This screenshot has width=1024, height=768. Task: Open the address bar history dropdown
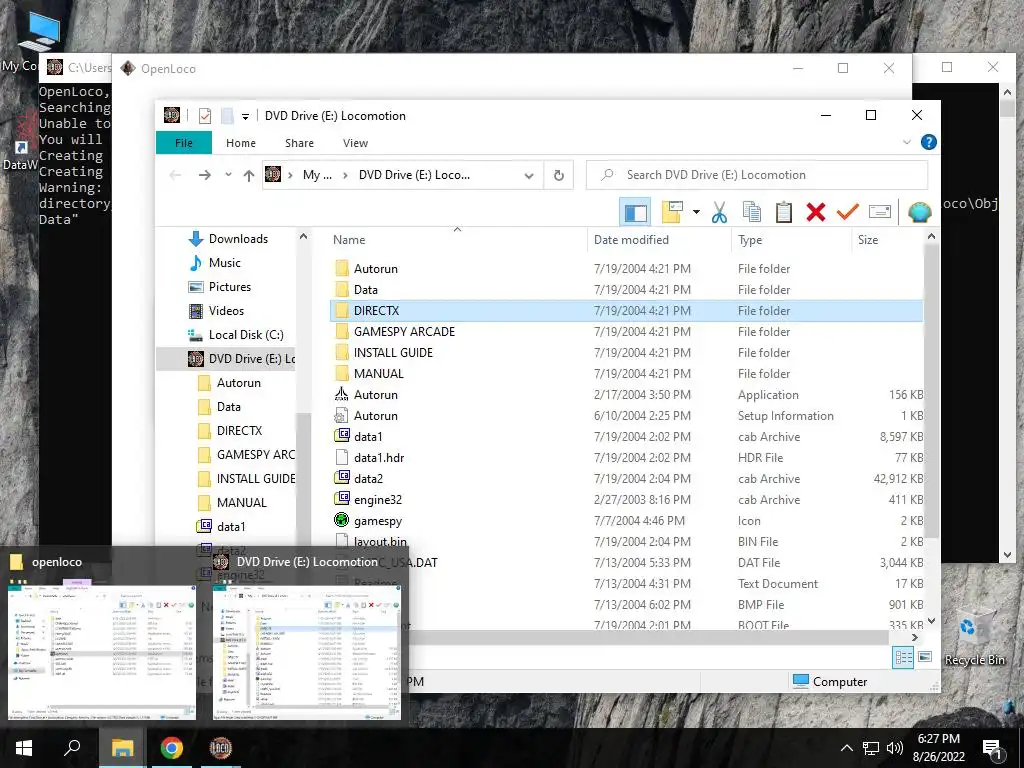[x=529, y=175]
